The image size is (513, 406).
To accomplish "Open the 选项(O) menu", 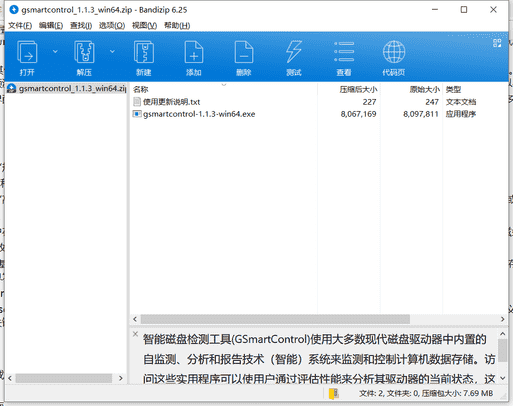I will click(x=112, y=25).
